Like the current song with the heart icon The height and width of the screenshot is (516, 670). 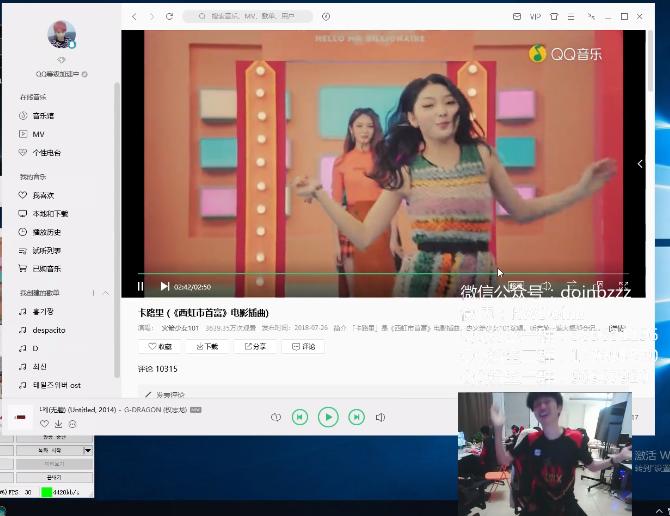(x=44, y=424)
